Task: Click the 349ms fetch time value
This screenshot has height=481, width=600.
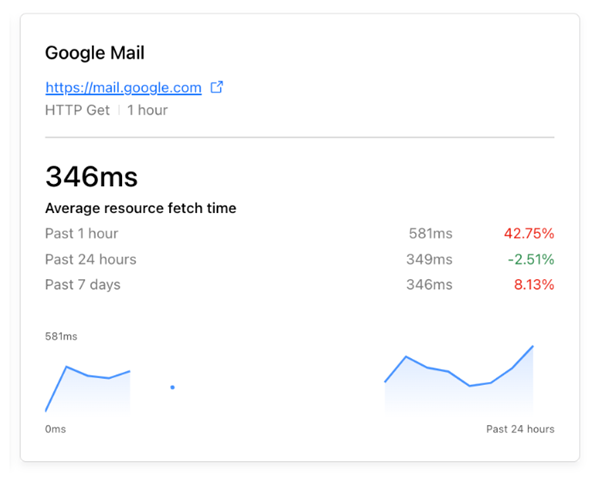Action: (x=430, y=259)
